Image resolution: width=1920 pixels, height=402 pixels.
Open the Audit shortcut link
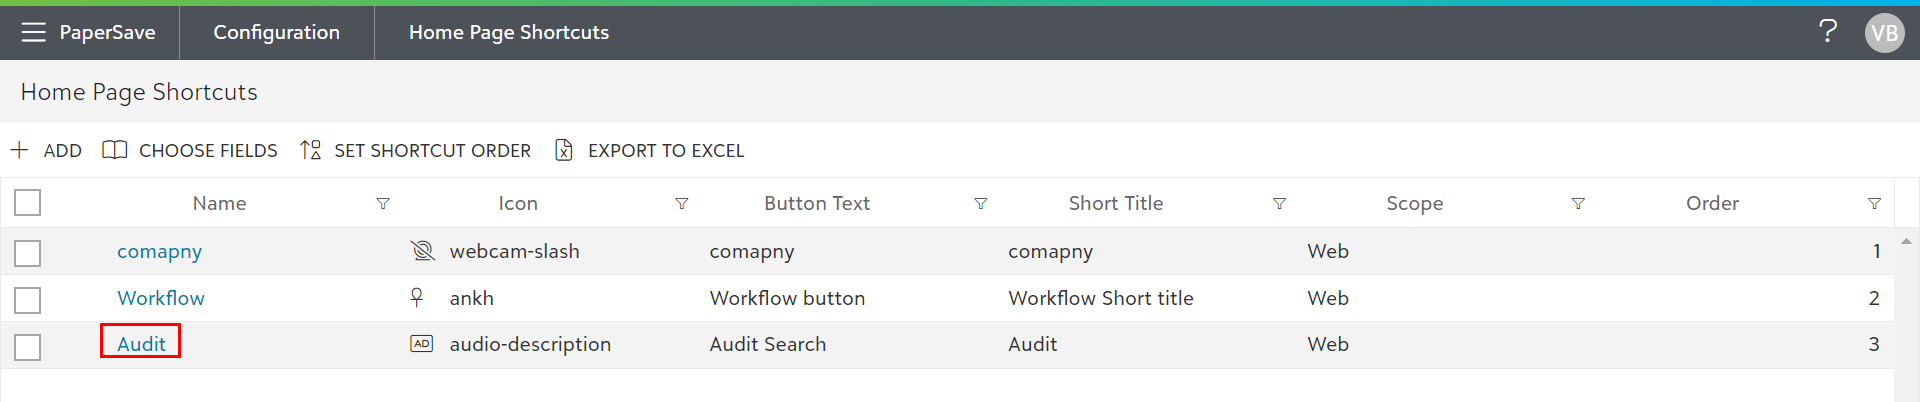141,344
